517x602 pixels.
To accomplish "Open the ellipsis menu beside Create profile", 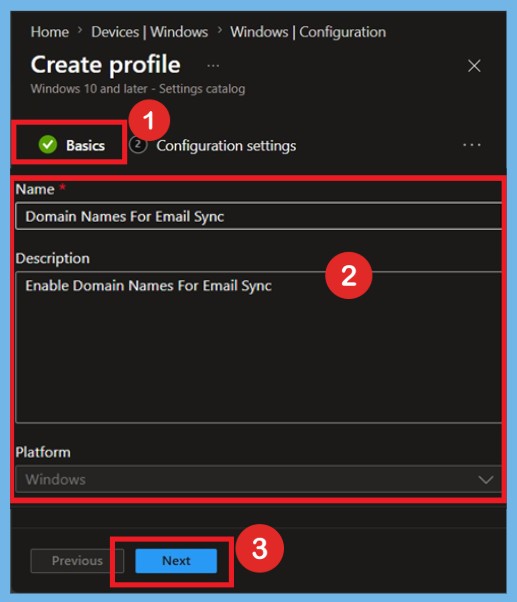I will click(213, 66).
